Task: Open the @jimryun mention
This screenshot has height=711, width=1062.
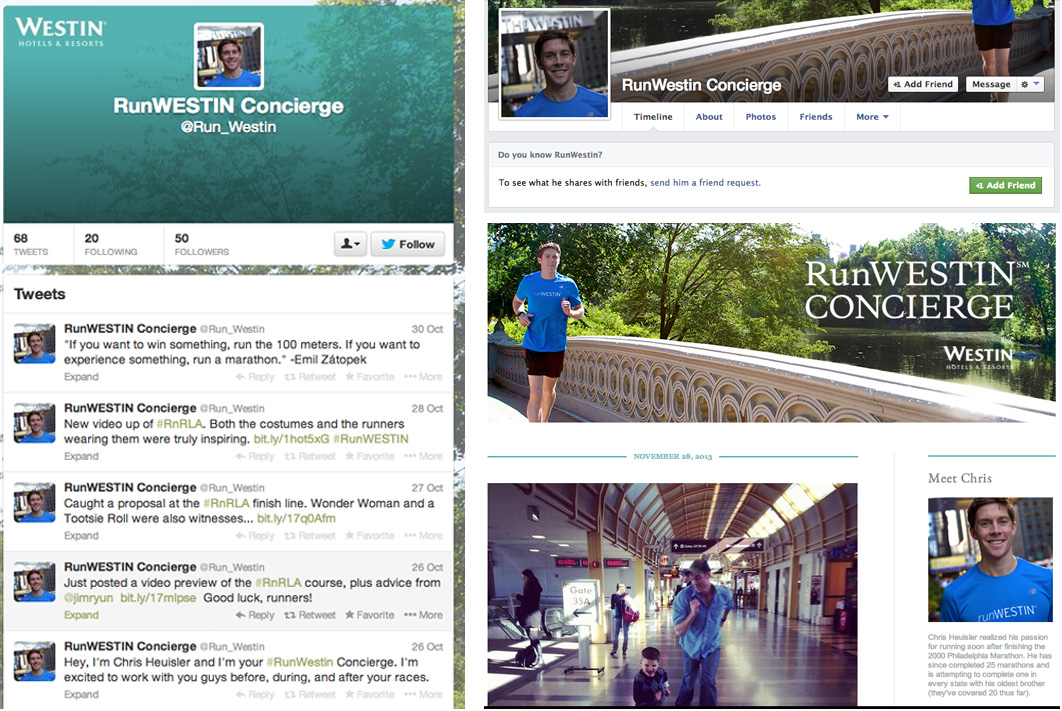Action: click(89, 598)
